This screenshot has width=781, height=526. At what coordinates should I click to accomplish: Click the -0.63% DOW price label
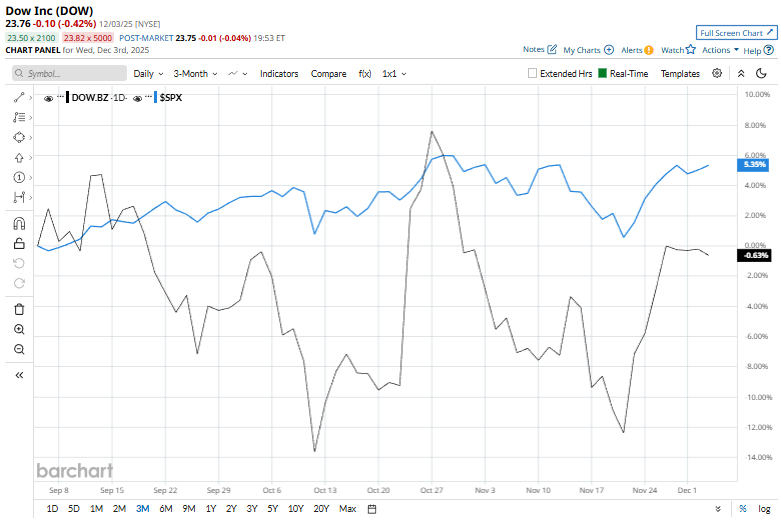coord(754,255)
